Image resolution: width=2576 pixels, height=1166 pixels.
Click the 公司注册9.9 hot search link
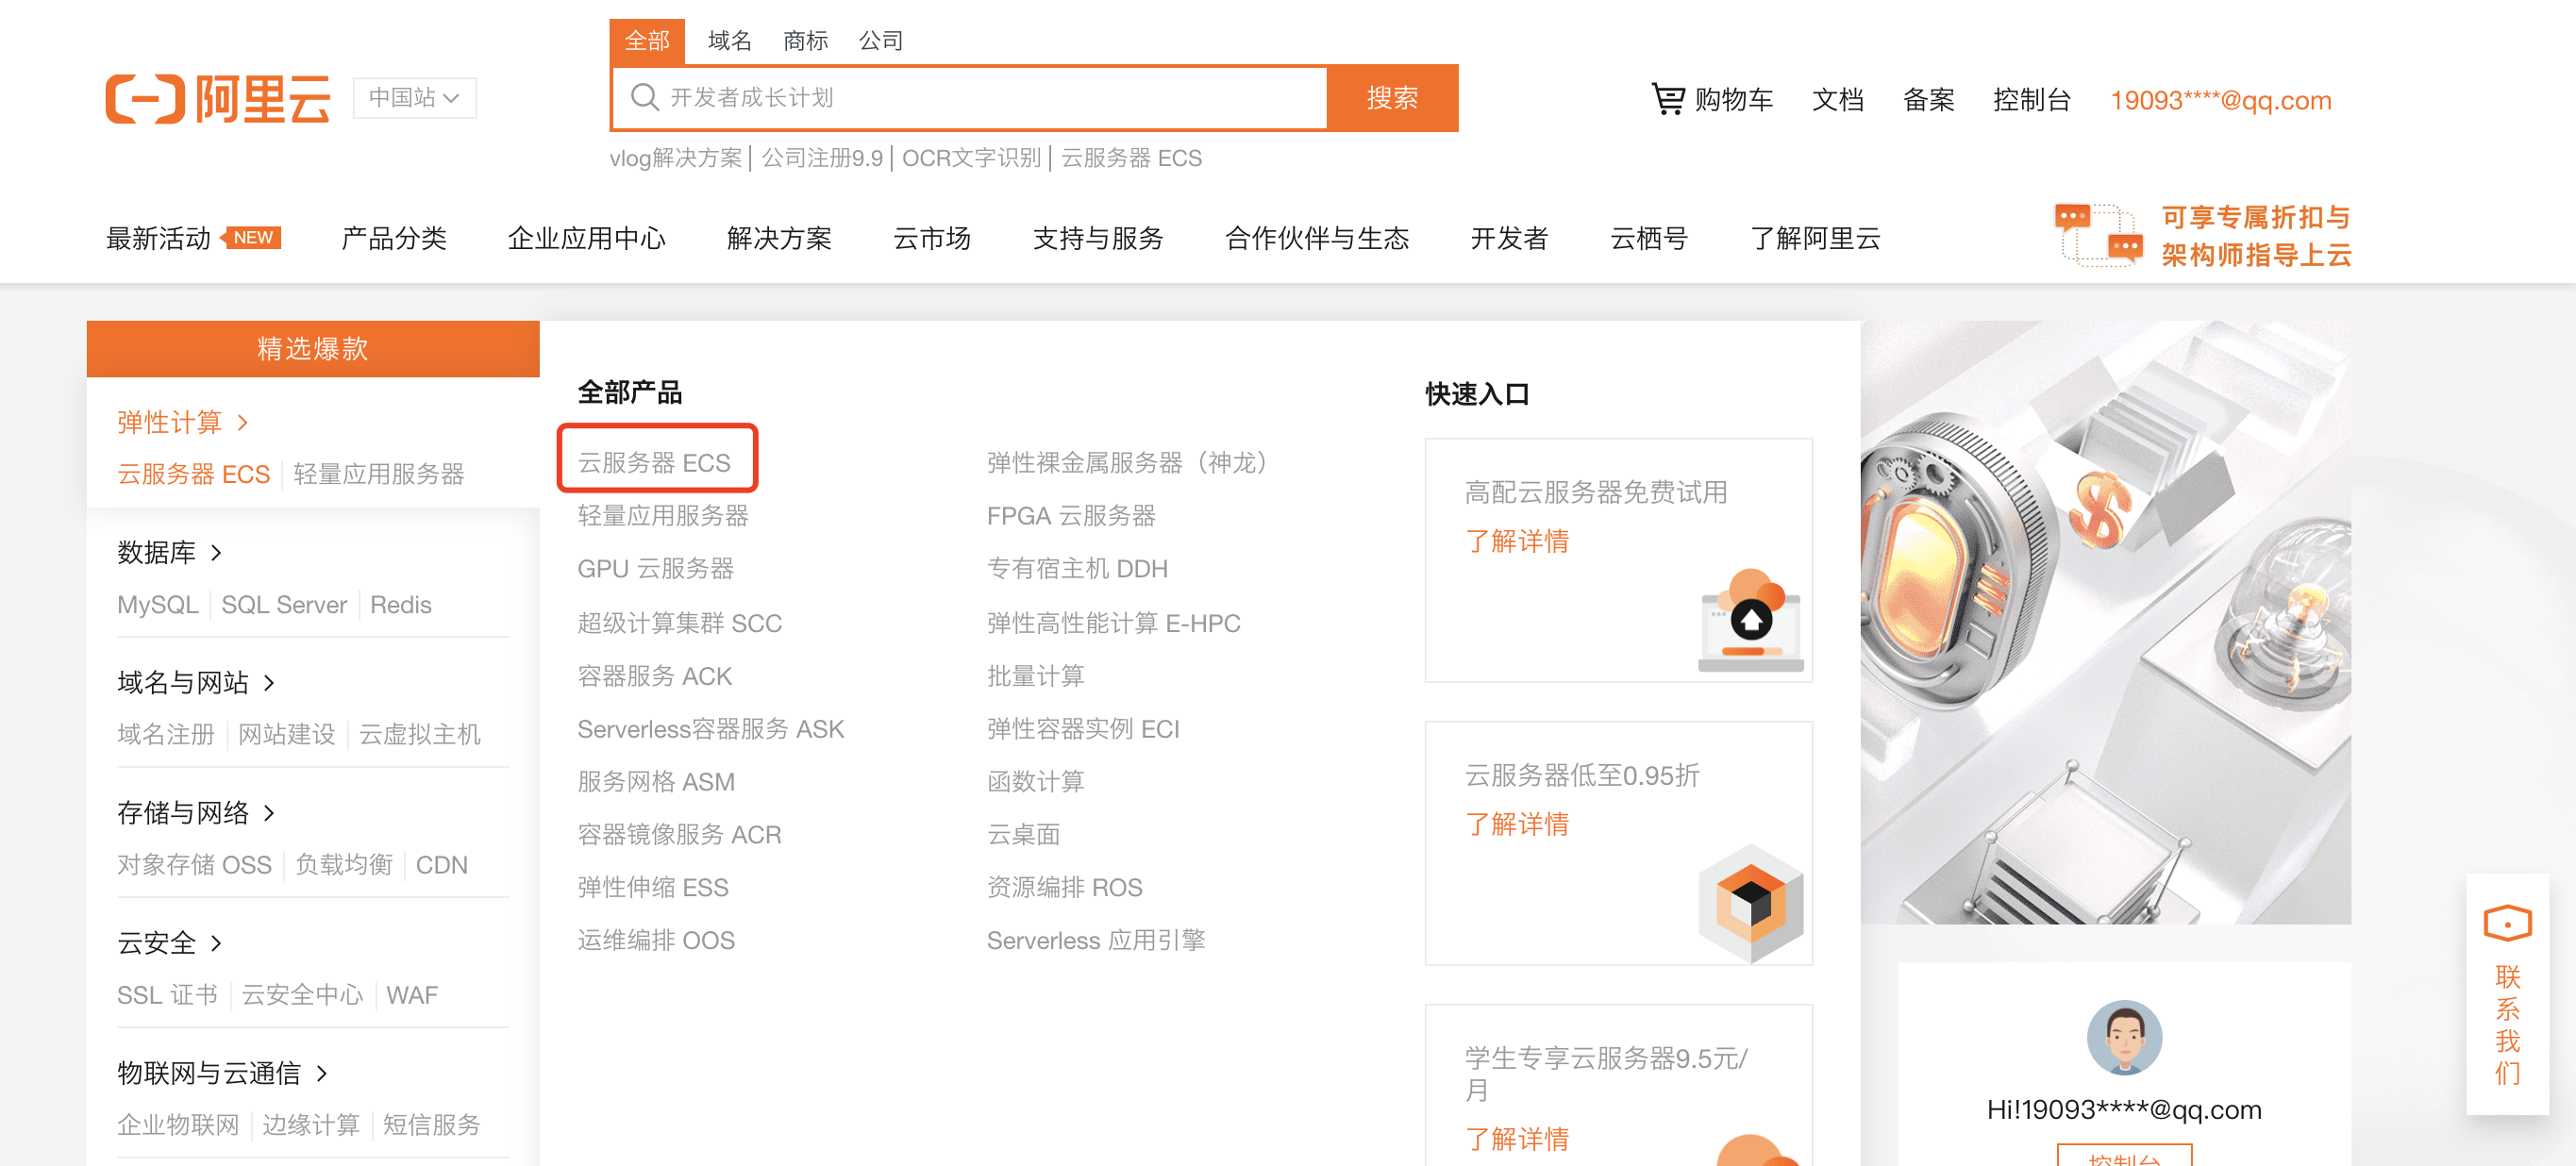coord(822,158)
